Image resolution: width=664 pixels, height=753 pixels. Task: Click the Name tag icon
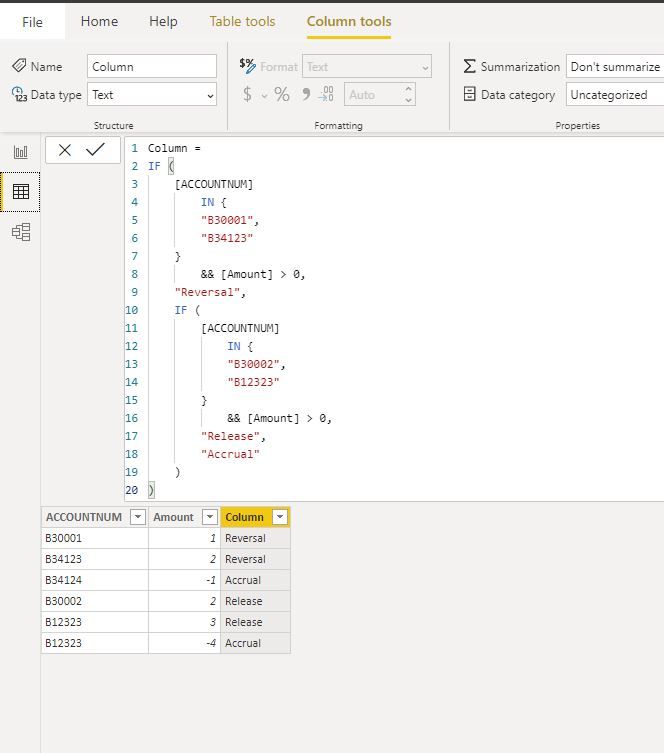19,66
